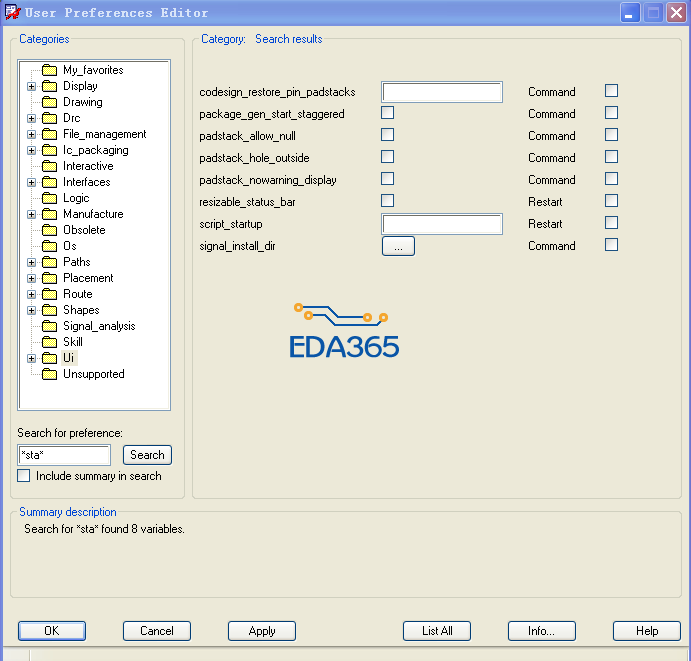Enable resizable_status_bar checkbox
Viewport: 691px width, 661px height.
[x=387, y=201]
